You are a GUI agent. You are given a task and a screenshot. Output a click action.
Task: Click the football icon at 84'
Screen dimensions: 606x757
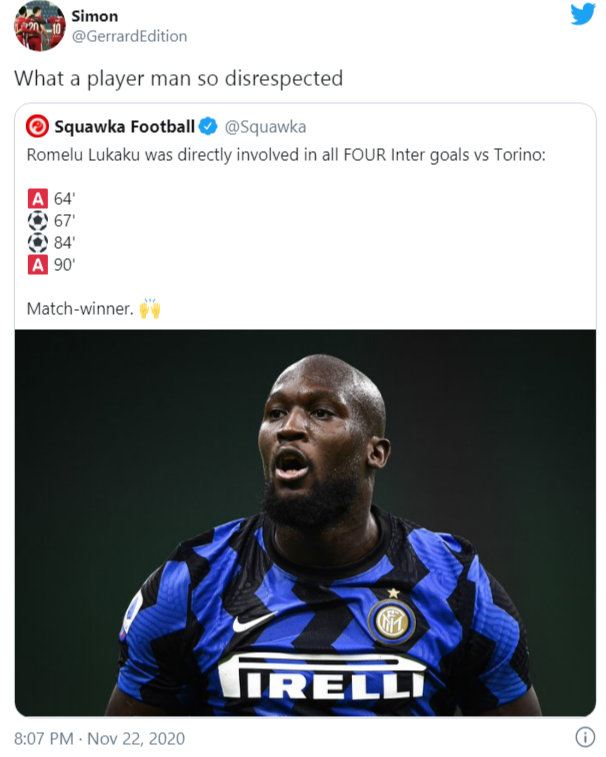click(x=38, y=242)
